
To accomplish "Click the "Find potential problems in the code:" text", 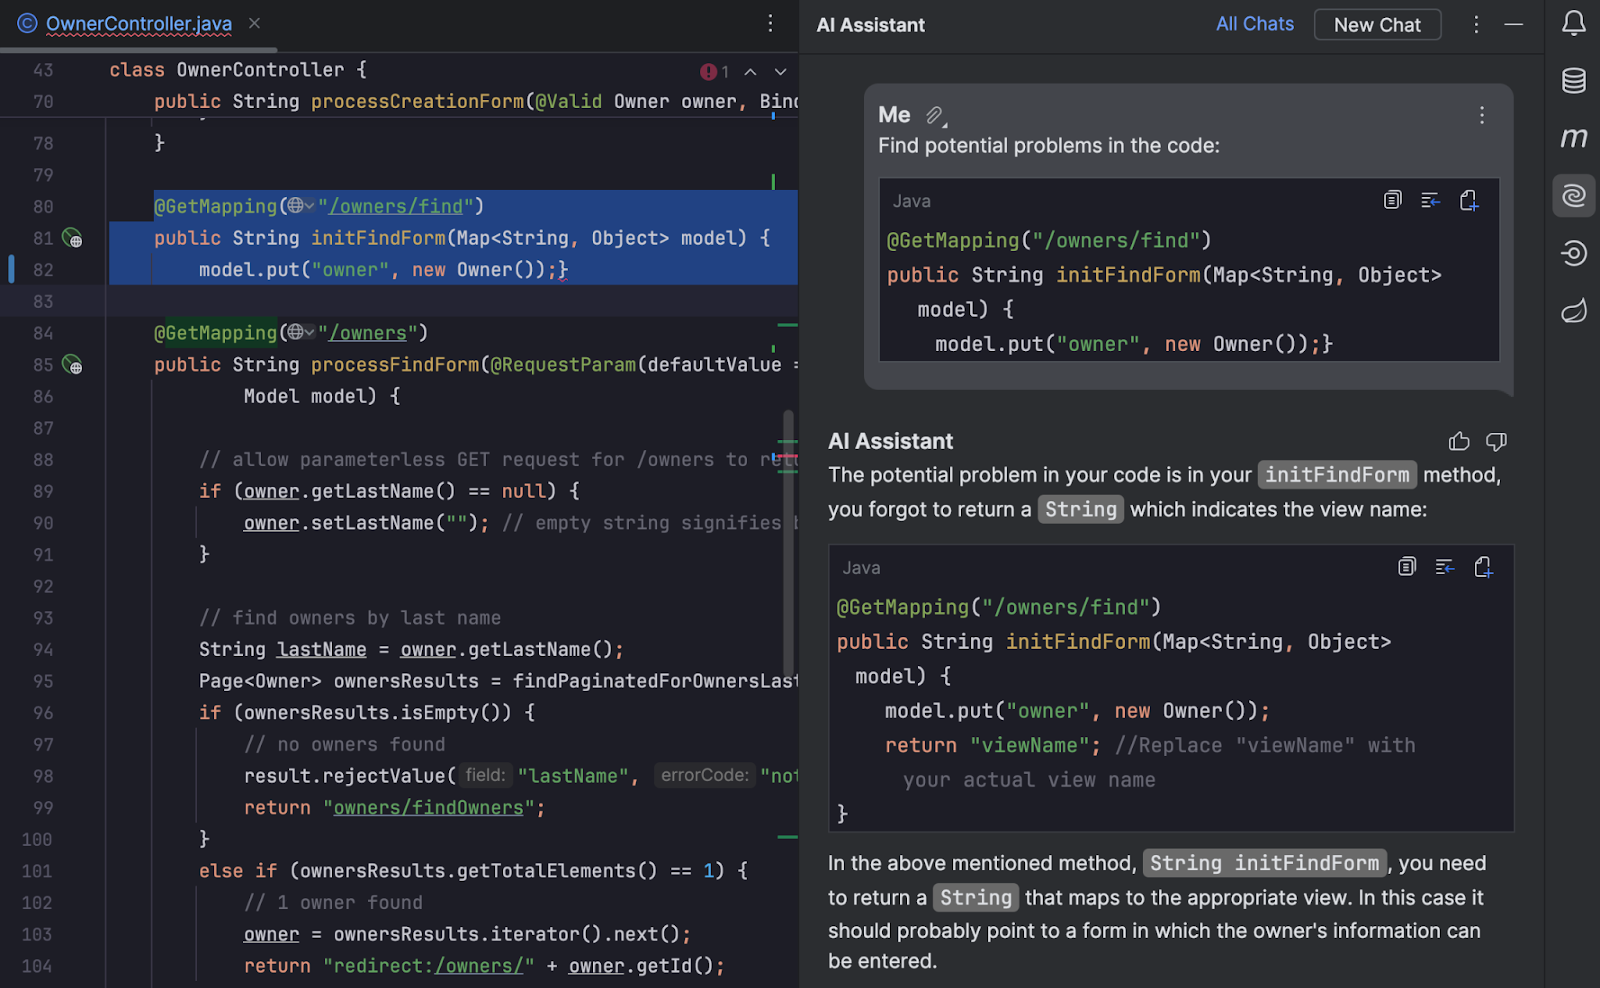I will [x=1049, y=146].
